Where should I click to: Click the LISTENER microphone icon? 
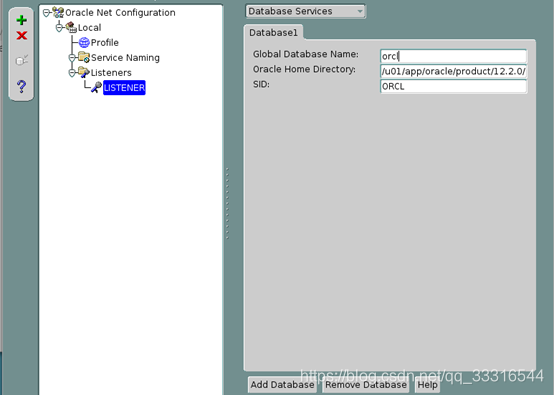pyautogui.click(x=96, y=87)
